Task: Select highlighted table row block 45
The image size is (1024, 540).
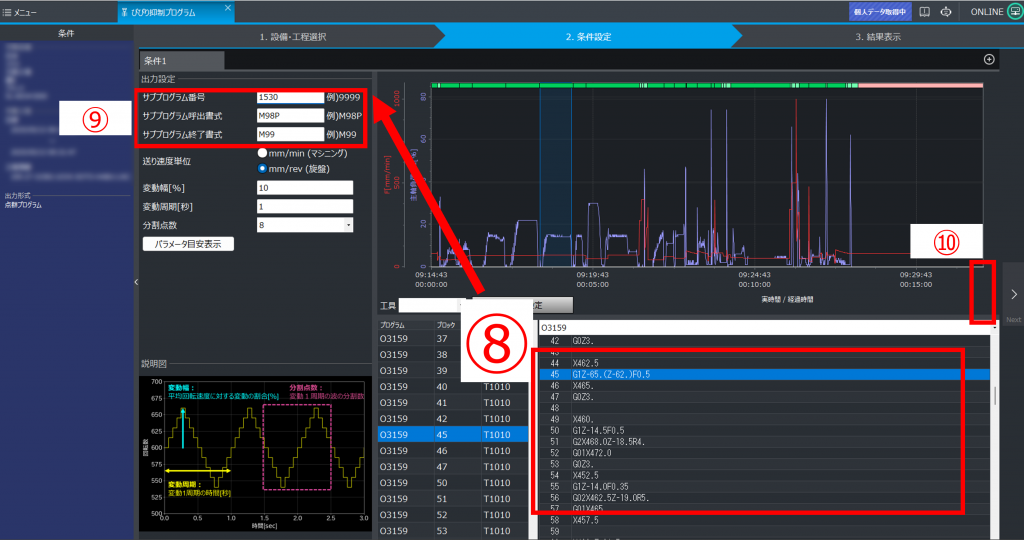Action: coord(453,435)
